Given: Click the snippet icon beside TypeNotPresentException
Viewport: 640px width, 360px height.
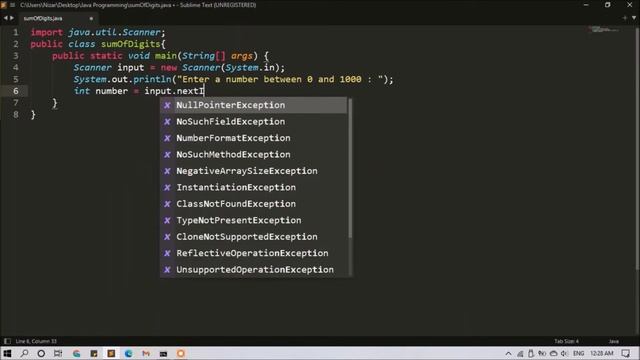Looking at the screenshot, I should tap(167, 220).
